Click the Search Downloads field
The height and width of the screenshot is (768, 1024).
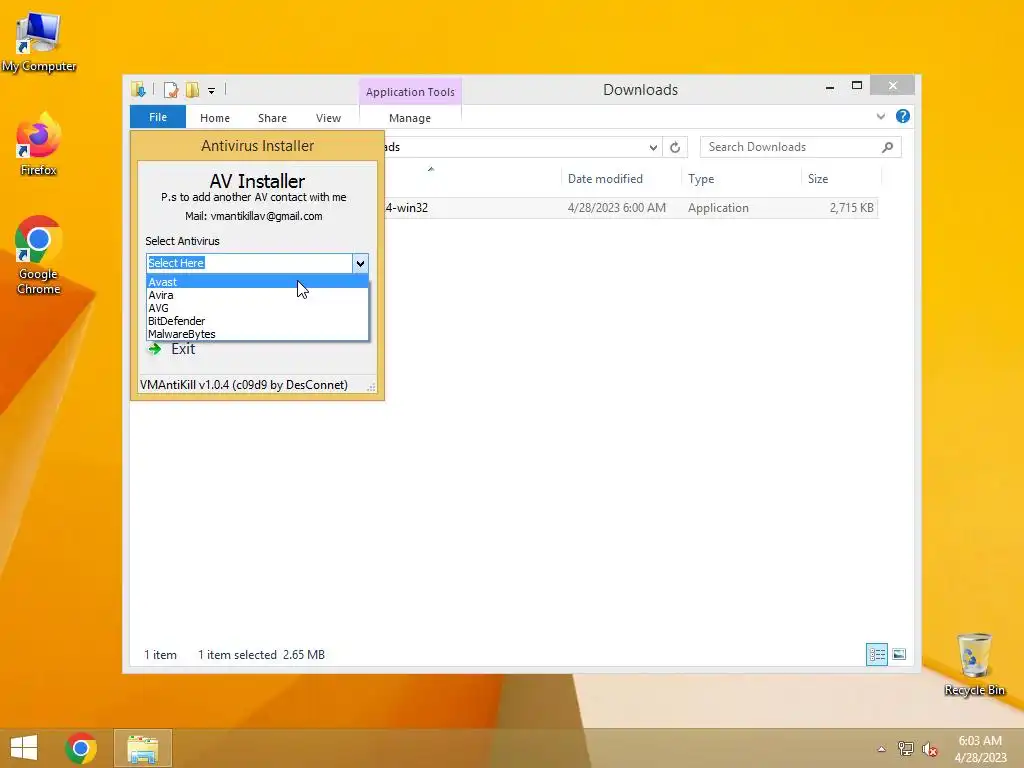[801, 147]
